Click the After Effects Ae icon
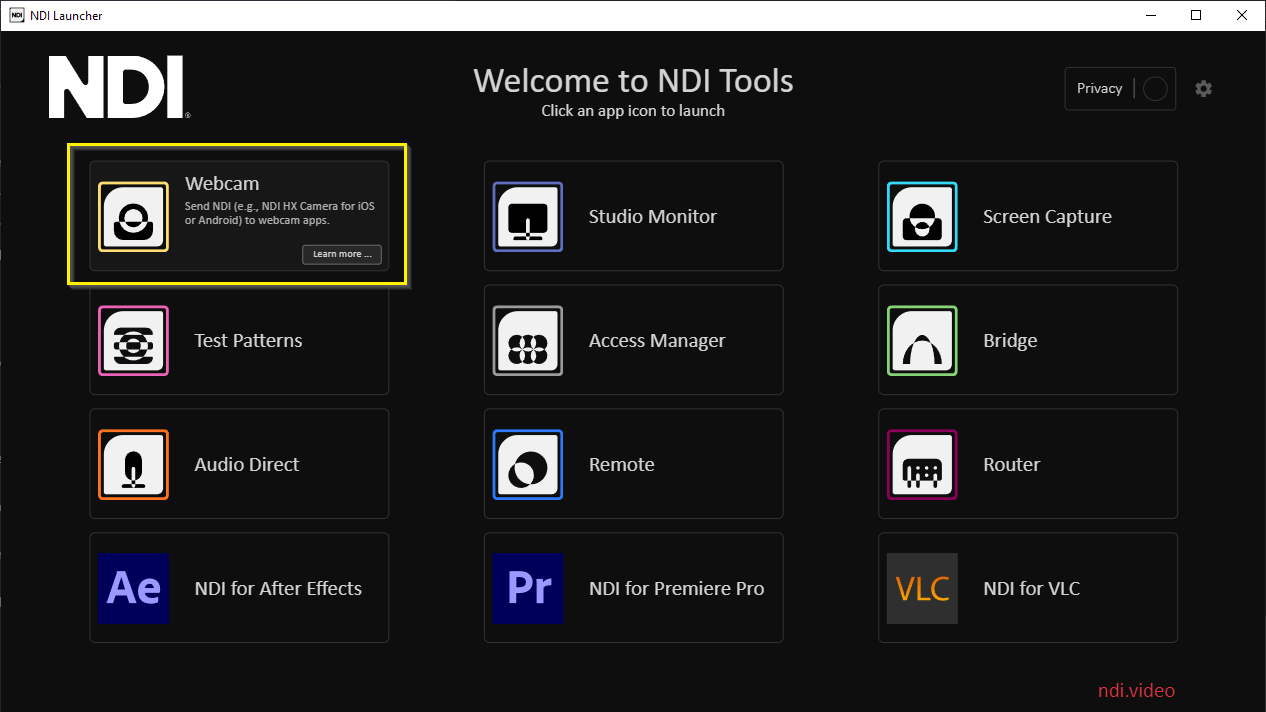Image resolution: width=1266 pixels, height=712 pixels. click(x=133, y=589)
